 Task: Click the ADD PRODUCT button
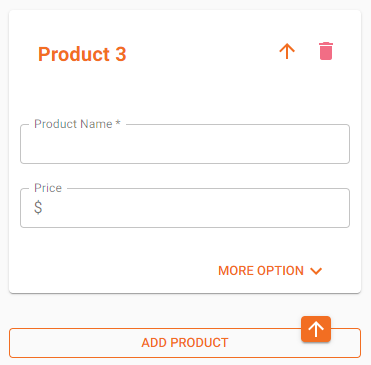[185, 343]
